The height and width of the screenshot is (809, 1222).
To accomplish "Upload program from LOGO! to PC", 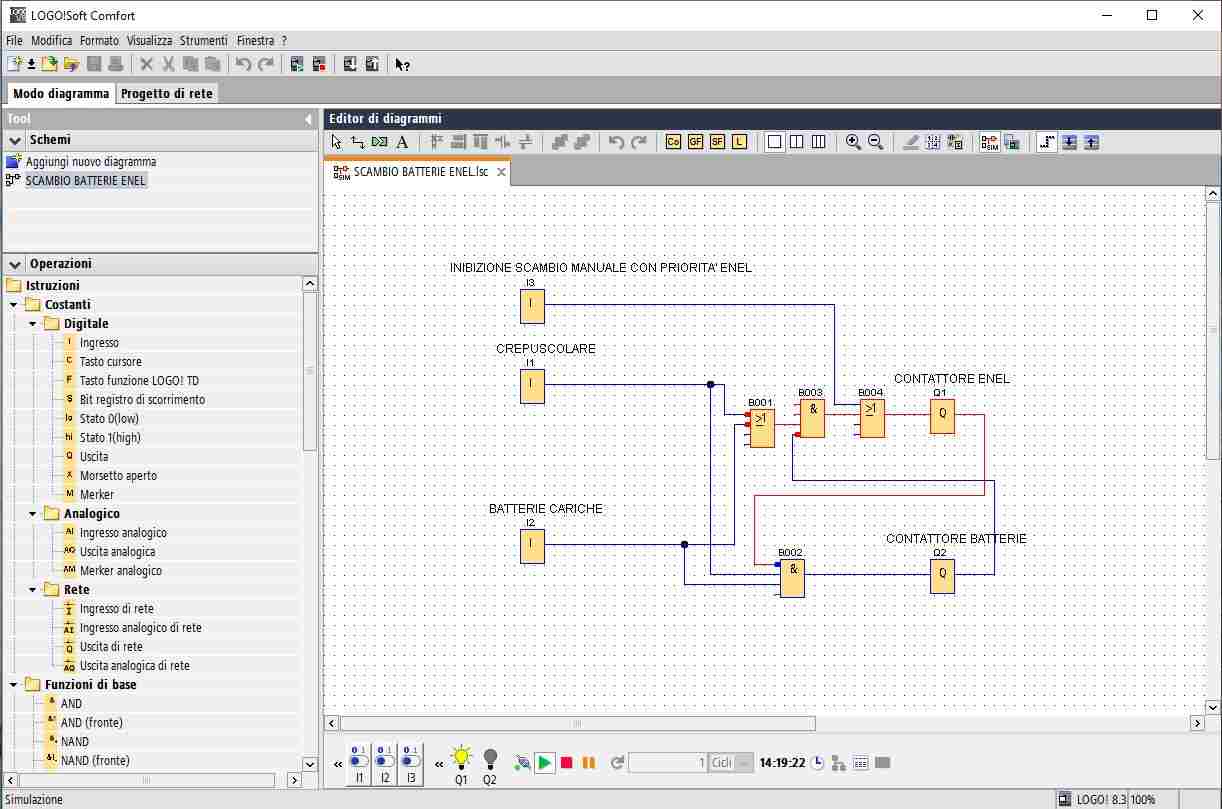I will pyautogui.click(x=372, y=64).
